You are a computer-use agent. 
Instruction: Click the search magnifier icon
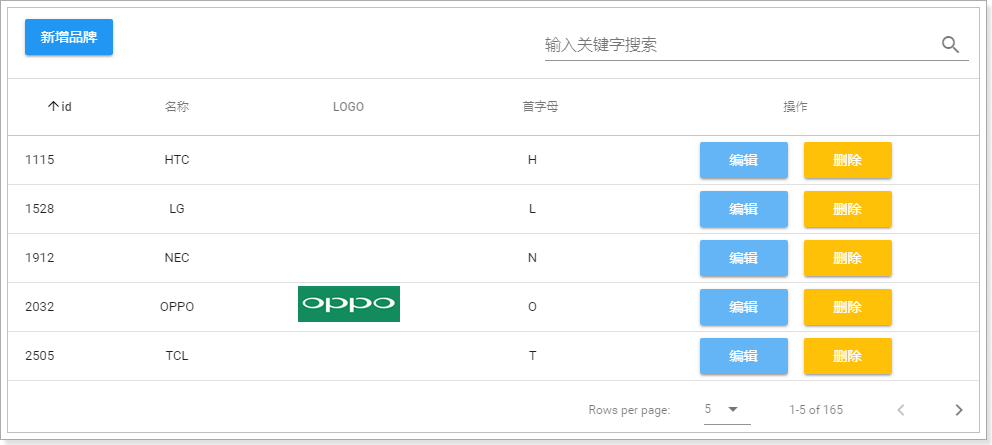click(x=950, y=45)
